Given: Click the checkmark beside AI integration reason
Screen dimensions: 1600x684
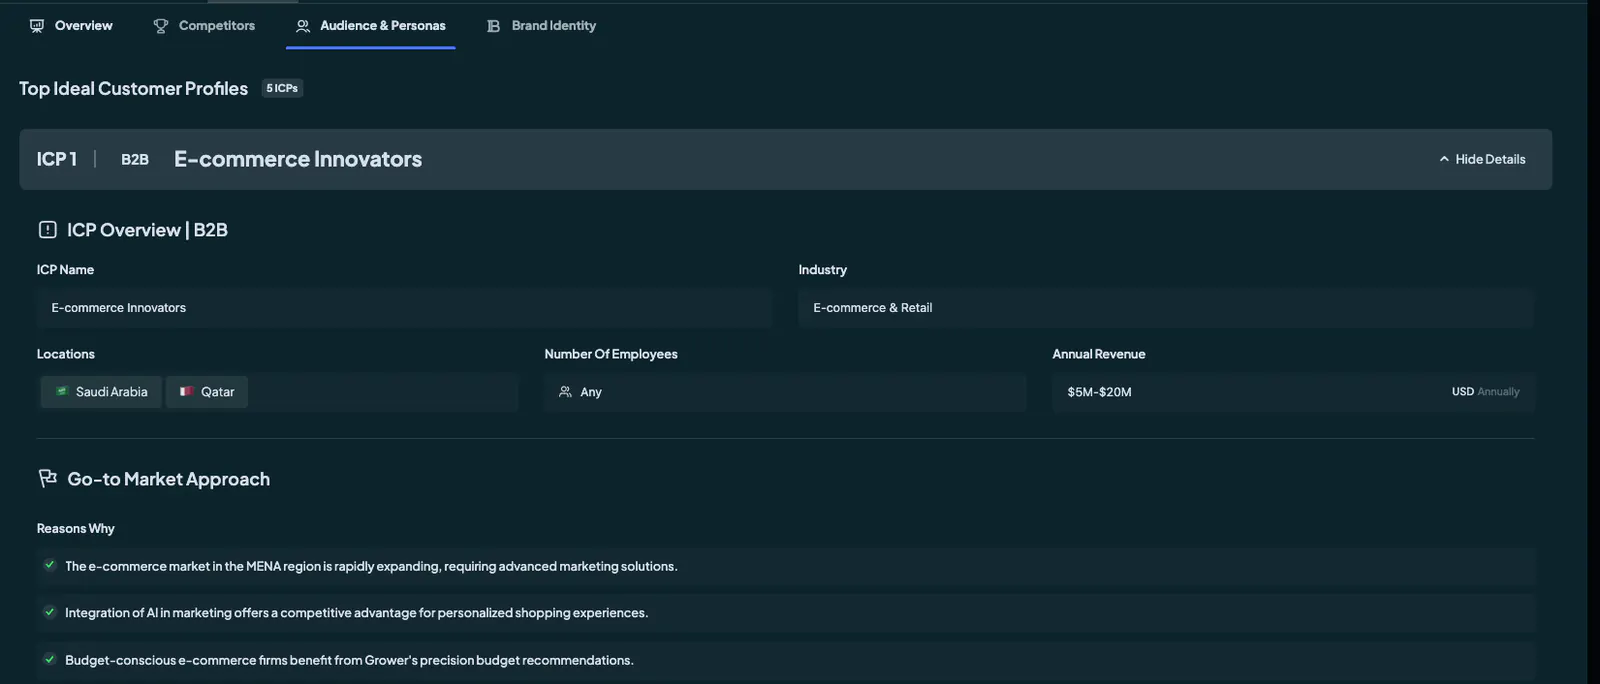Looking at the screenshot, I should coord(49,612).
